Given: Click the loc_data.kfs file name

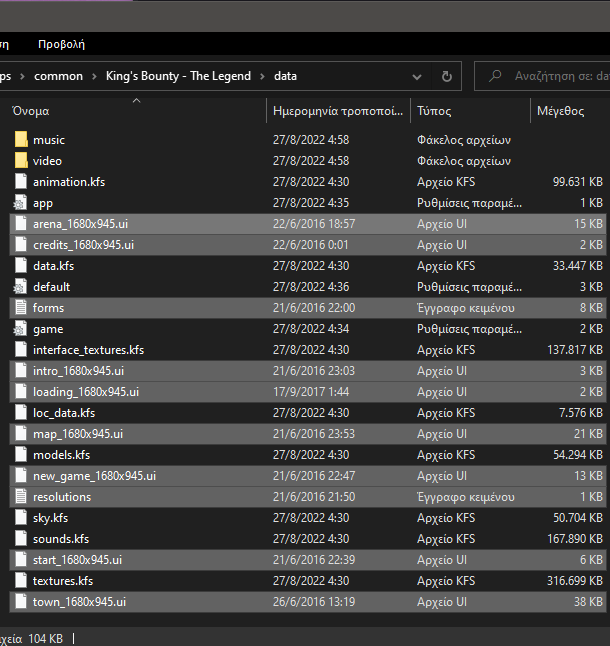Looking at the screenshot, I should (x=64, y=413).
